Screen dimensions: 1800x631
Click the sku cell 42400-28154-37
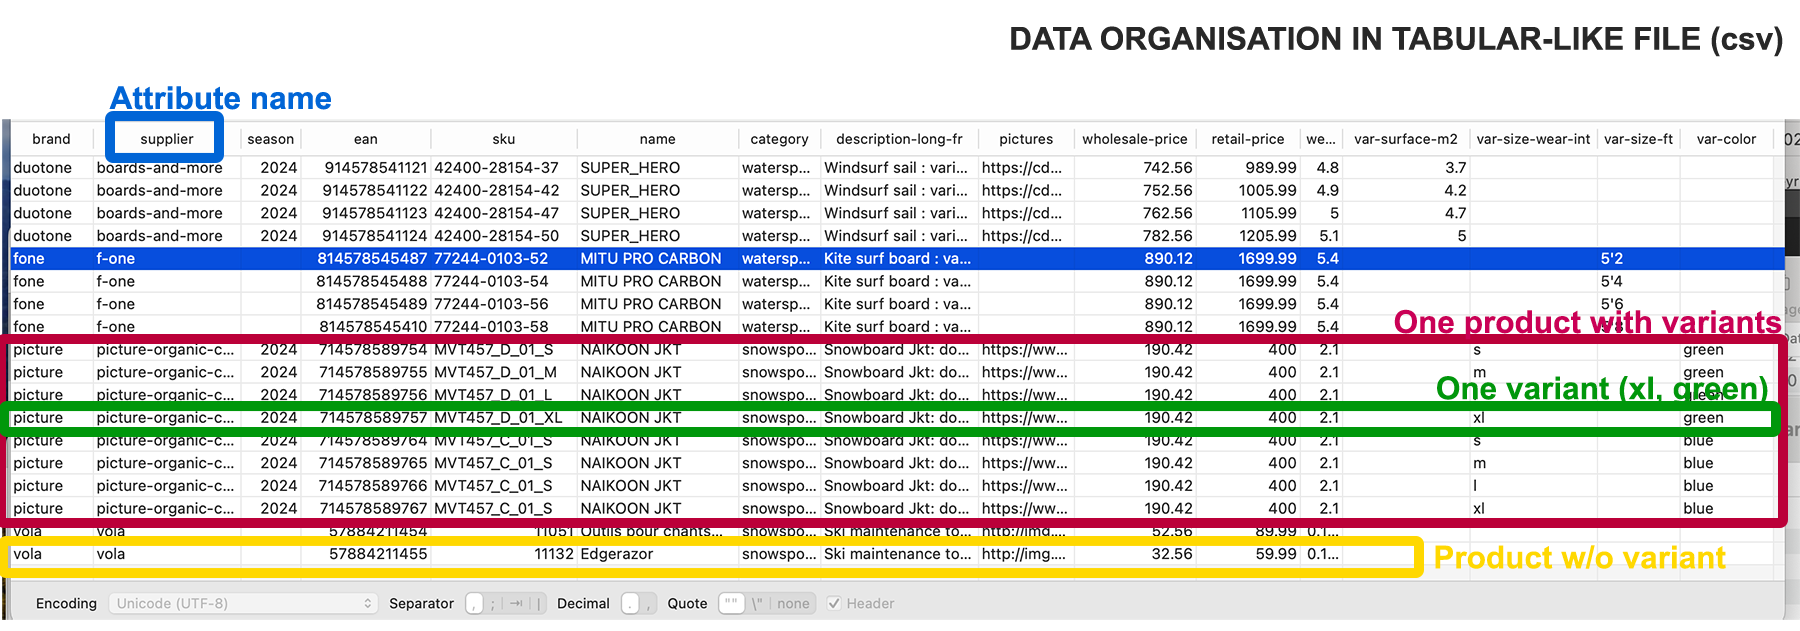pyautogui.click(x=496, y=168)
